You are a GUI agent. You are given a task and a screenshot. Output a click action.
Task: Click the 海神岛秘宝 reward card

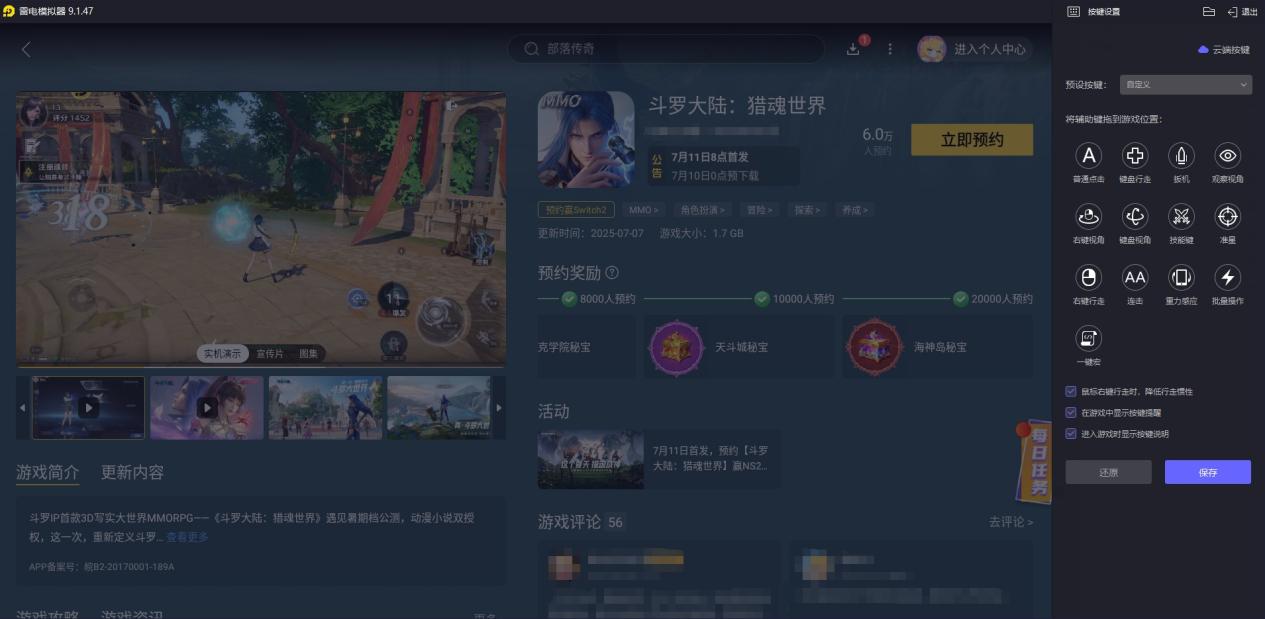point(937,347)
